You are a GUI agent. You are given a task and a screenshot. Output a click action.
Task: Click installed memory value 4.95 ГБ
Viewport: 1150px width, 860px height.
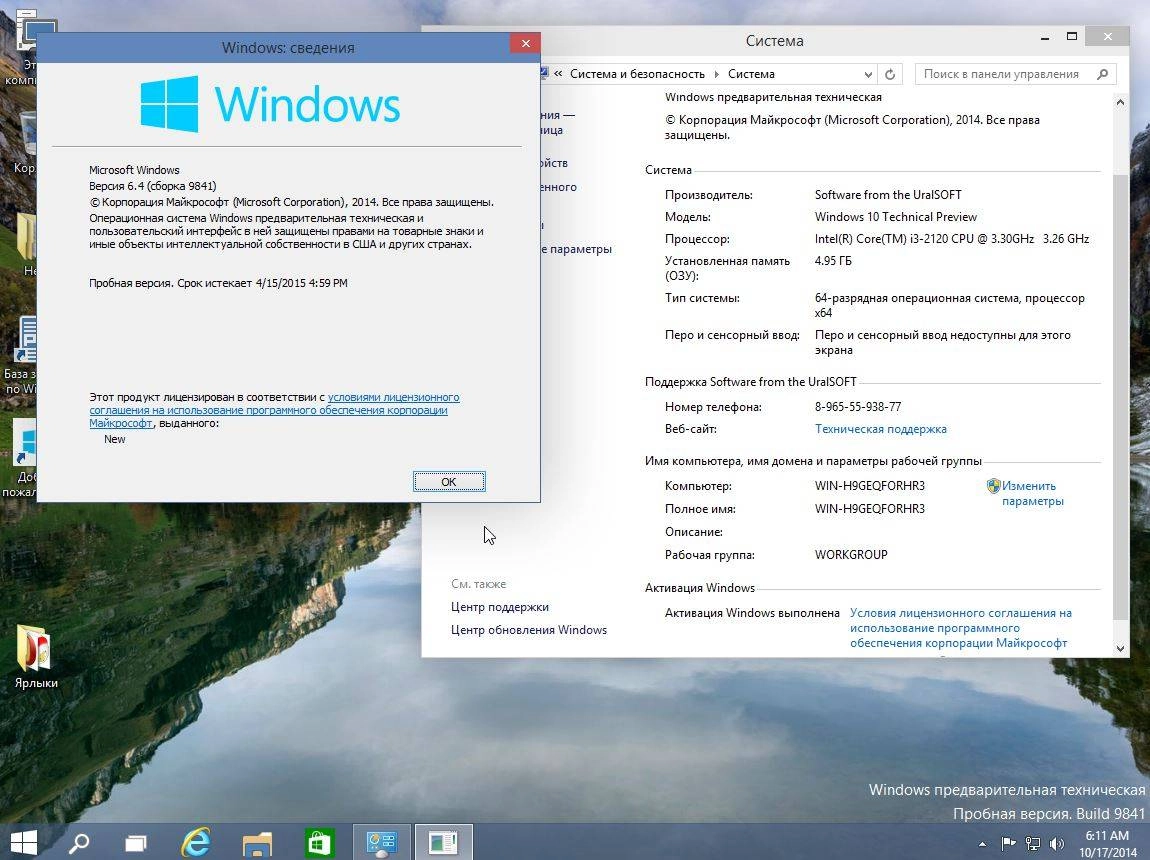point(832,261)
